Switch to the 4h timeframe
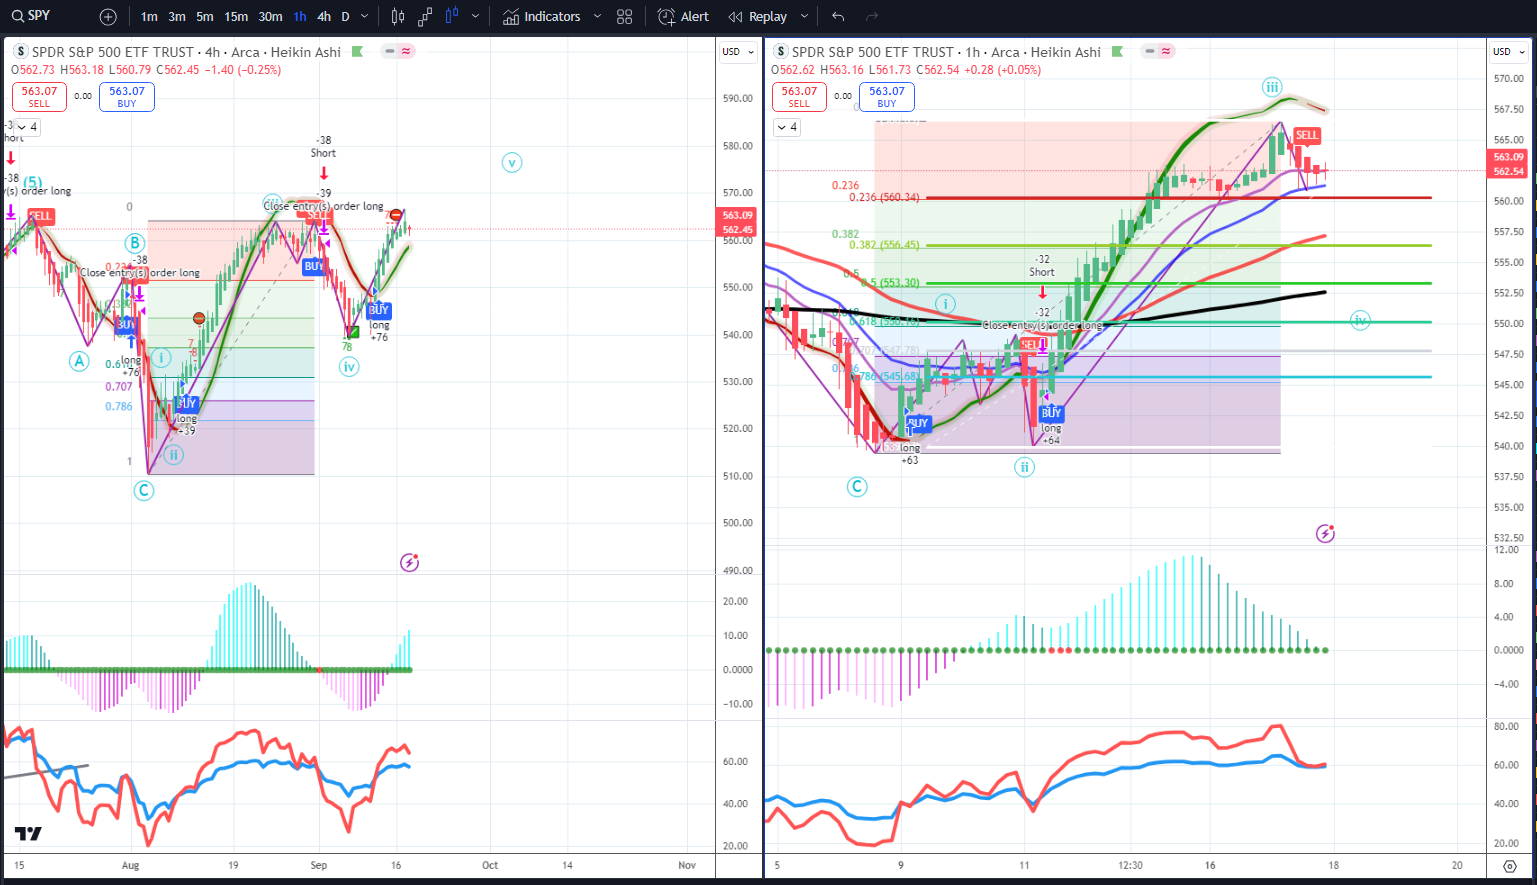 (324, 17)
